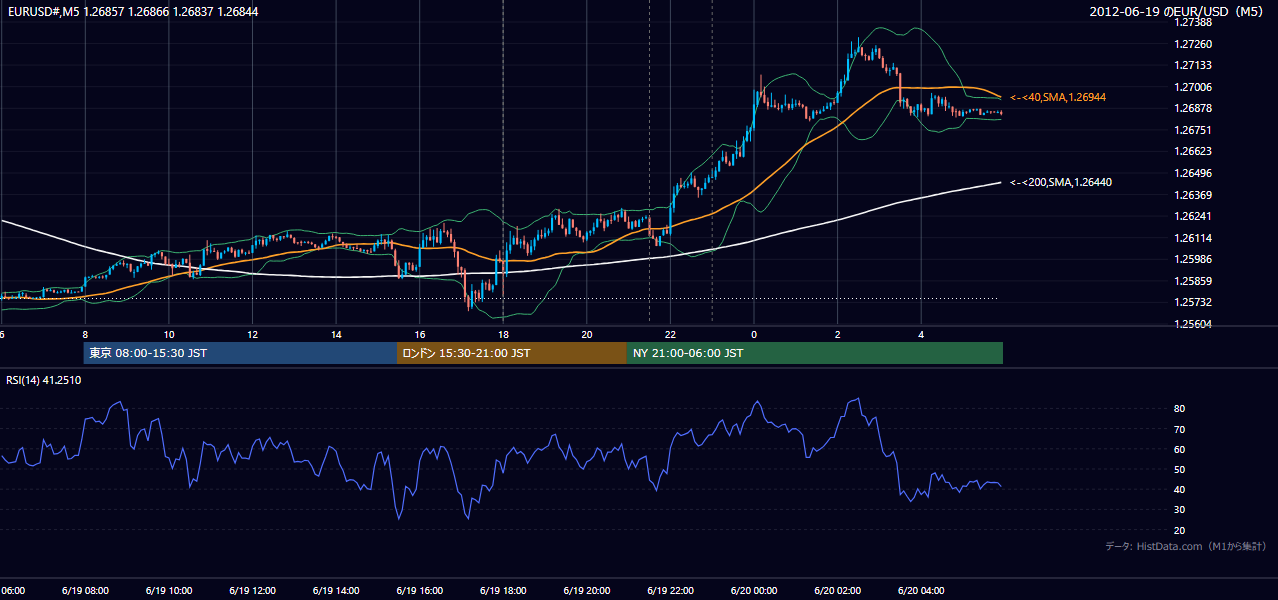Click the 40 SMA 1.26944 label
Screen dimensions: 1278x600
pos(1058,97)
